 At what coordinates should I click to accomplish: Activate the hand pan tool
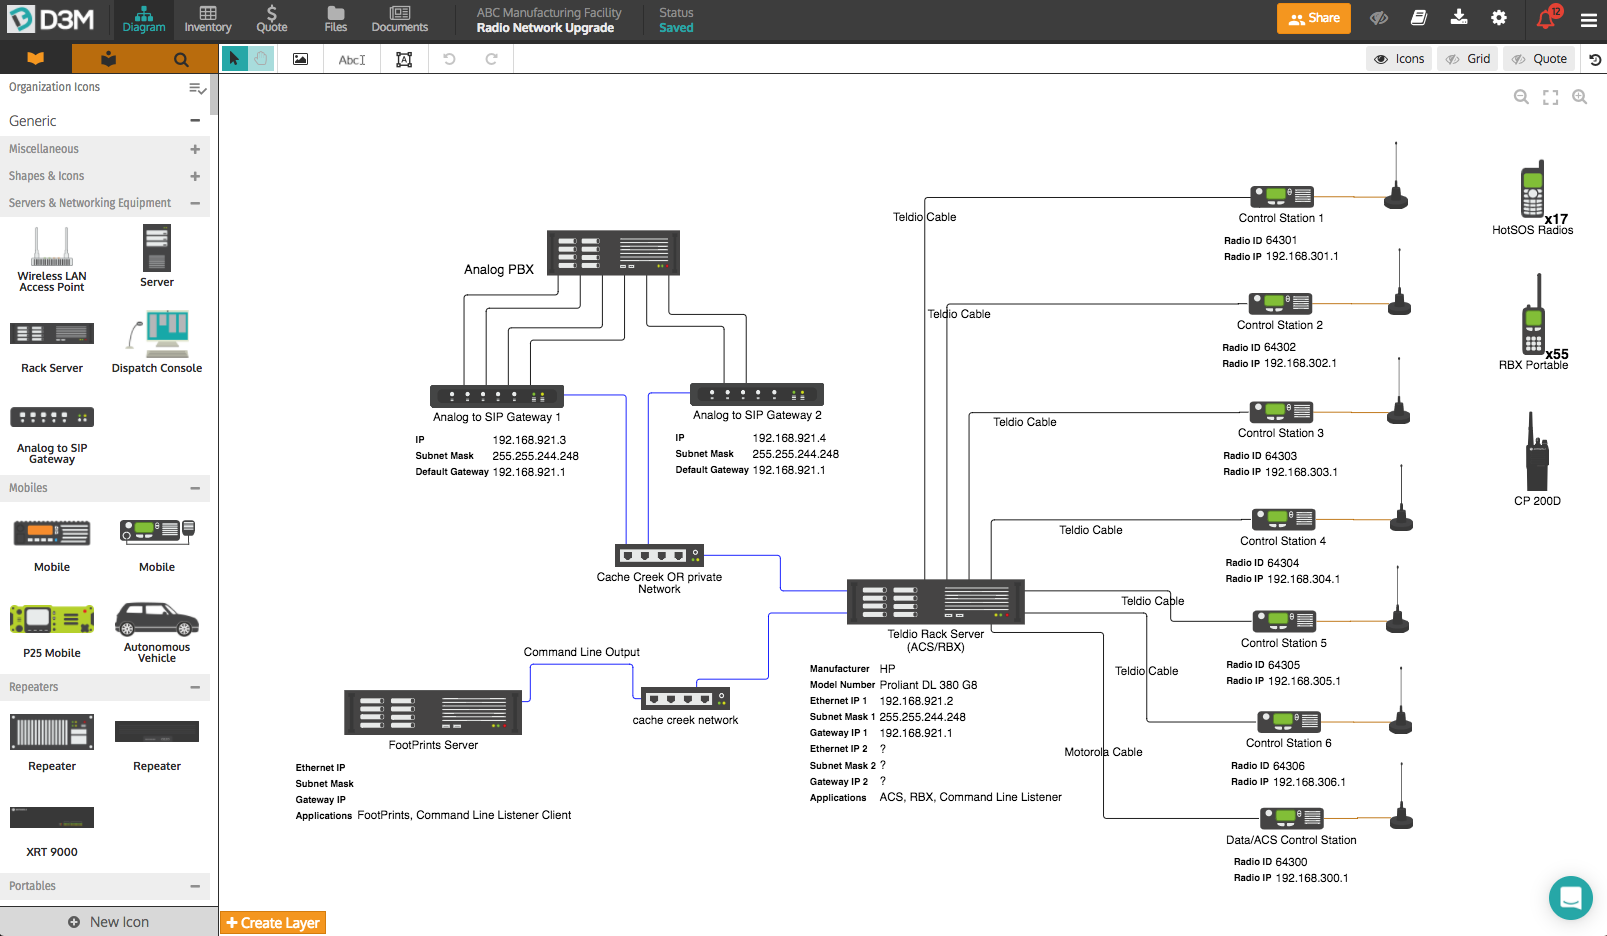coord(261,59)
